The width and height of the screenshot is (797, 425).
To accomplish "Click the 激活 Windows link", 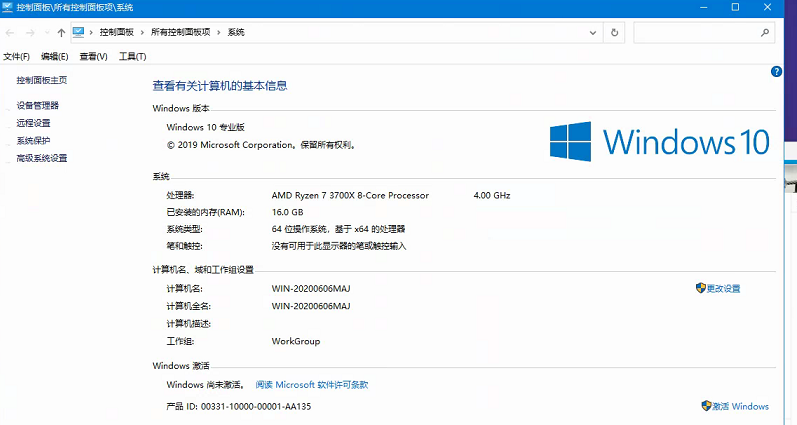I will (x=740, y=406).
